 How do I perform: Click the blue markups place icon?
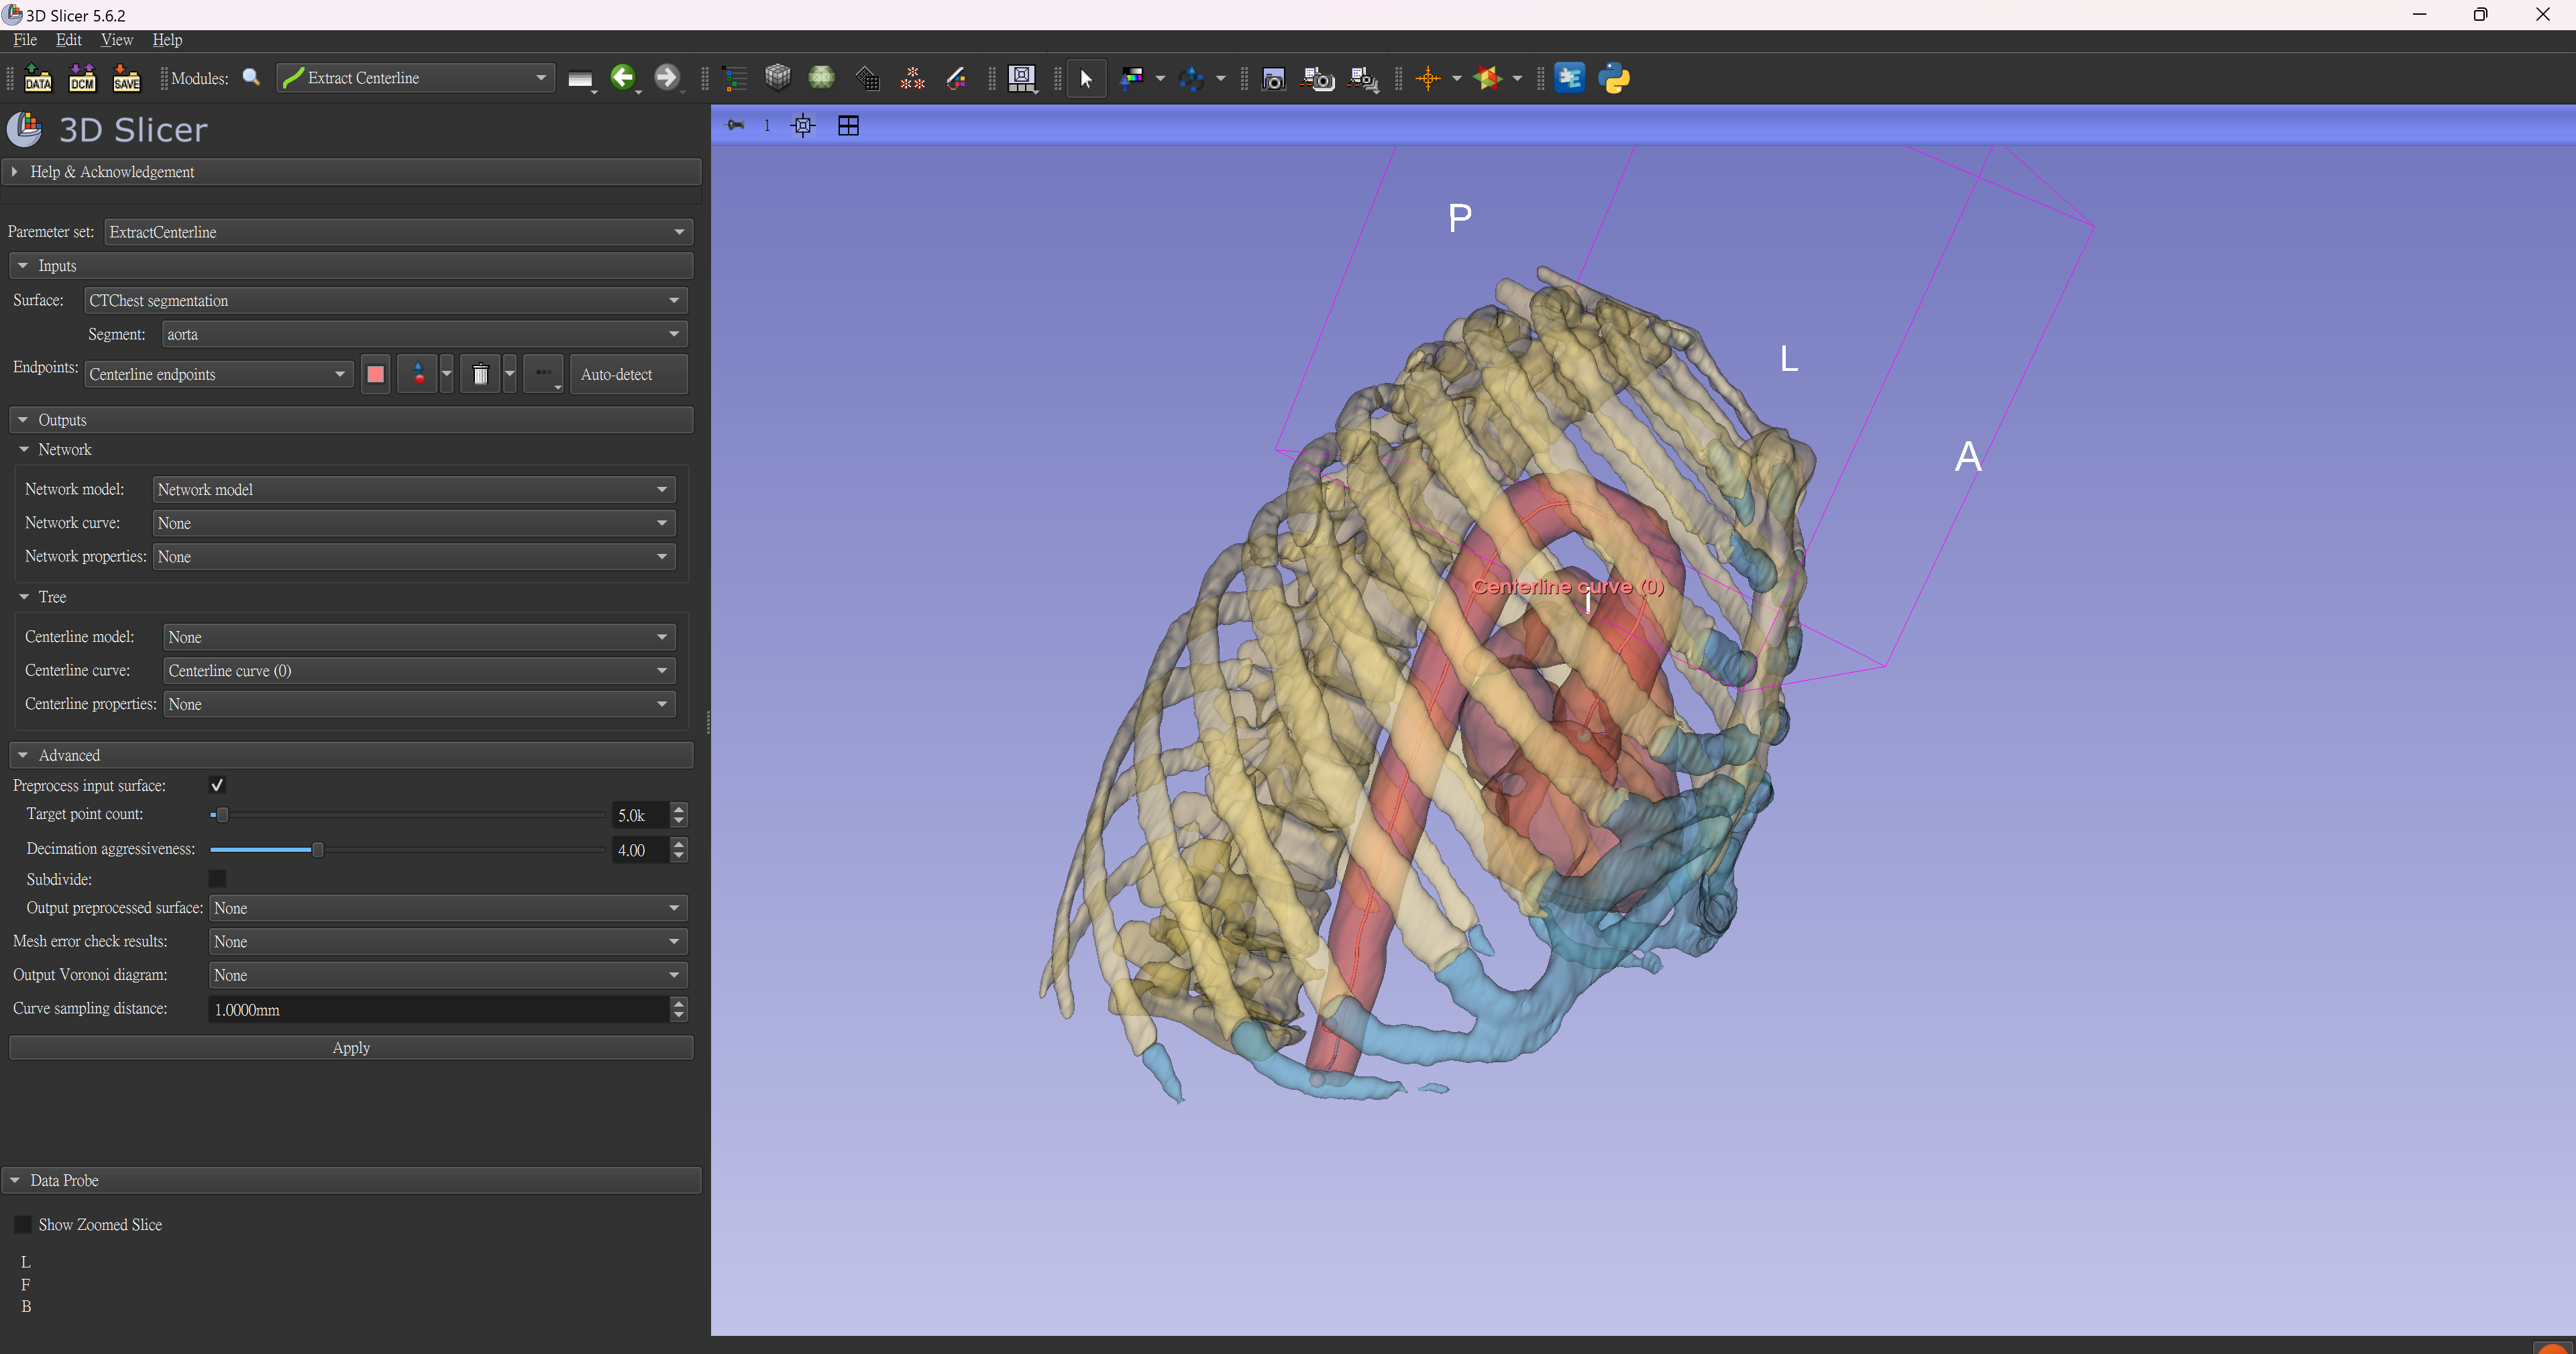pos(1191,78)
